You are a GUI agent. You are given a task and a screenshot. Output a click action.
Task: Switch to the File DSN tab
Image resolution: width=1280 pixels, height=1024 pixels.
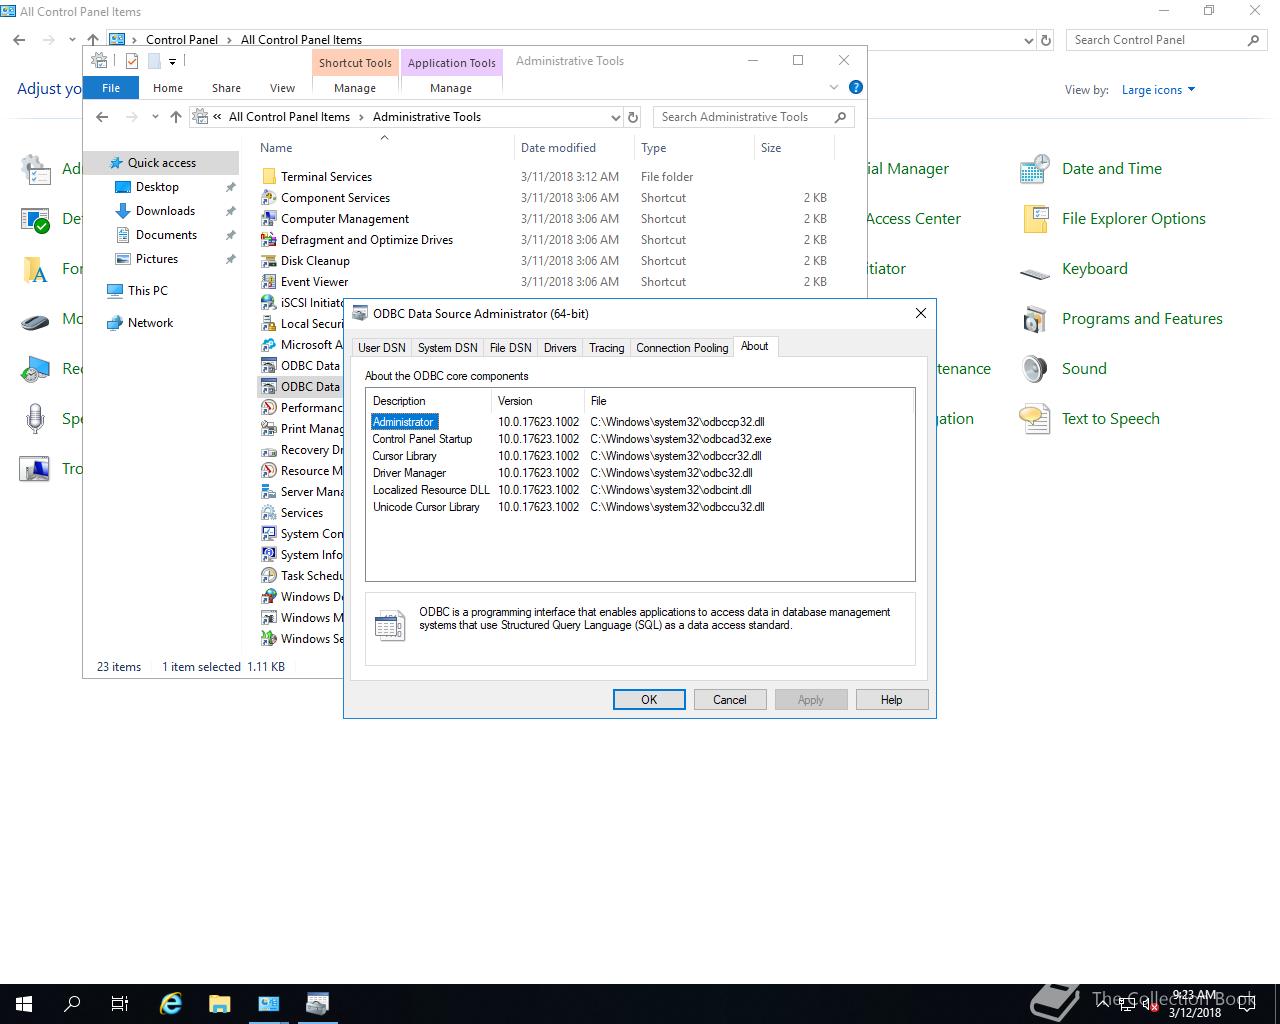510,348
